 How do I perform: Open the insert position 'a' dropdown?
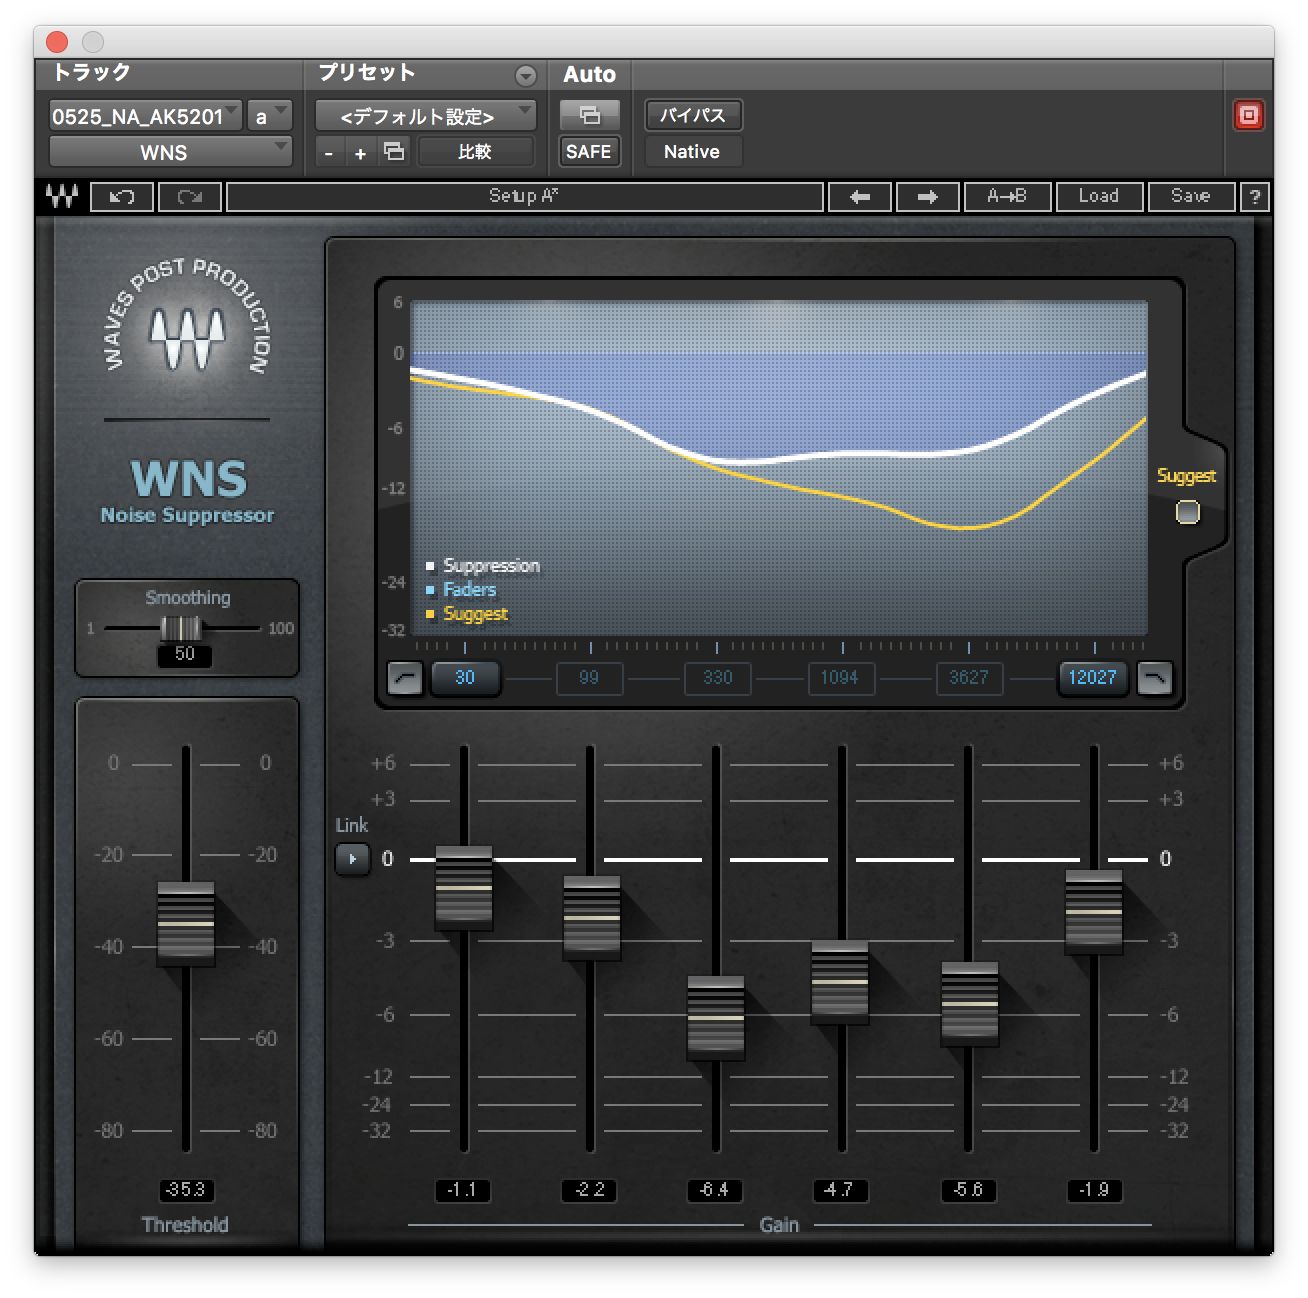[x=270, y=116]
